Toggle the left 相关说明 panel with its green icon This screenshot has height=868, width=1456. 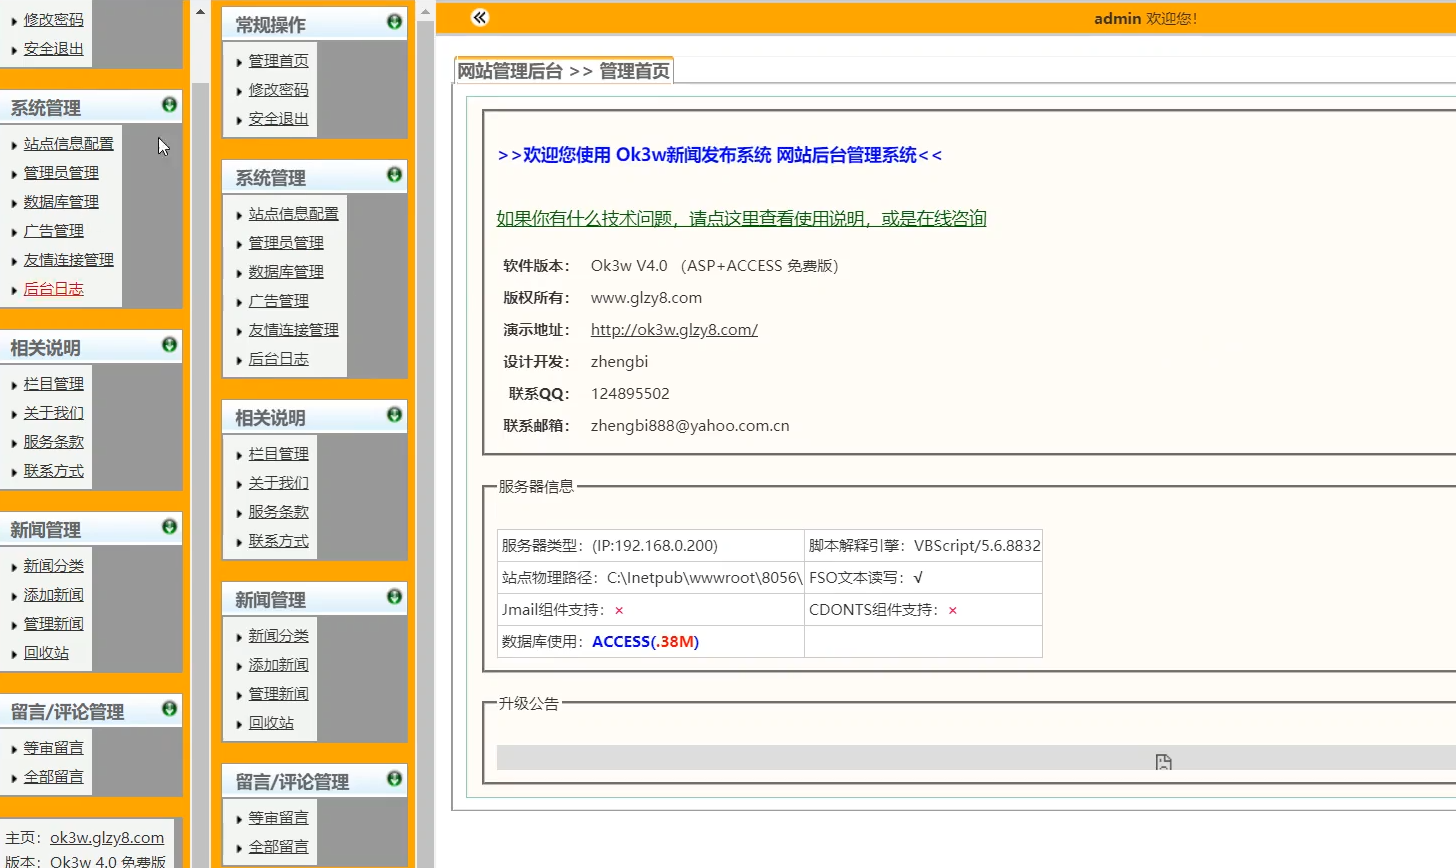coord(170,345)
